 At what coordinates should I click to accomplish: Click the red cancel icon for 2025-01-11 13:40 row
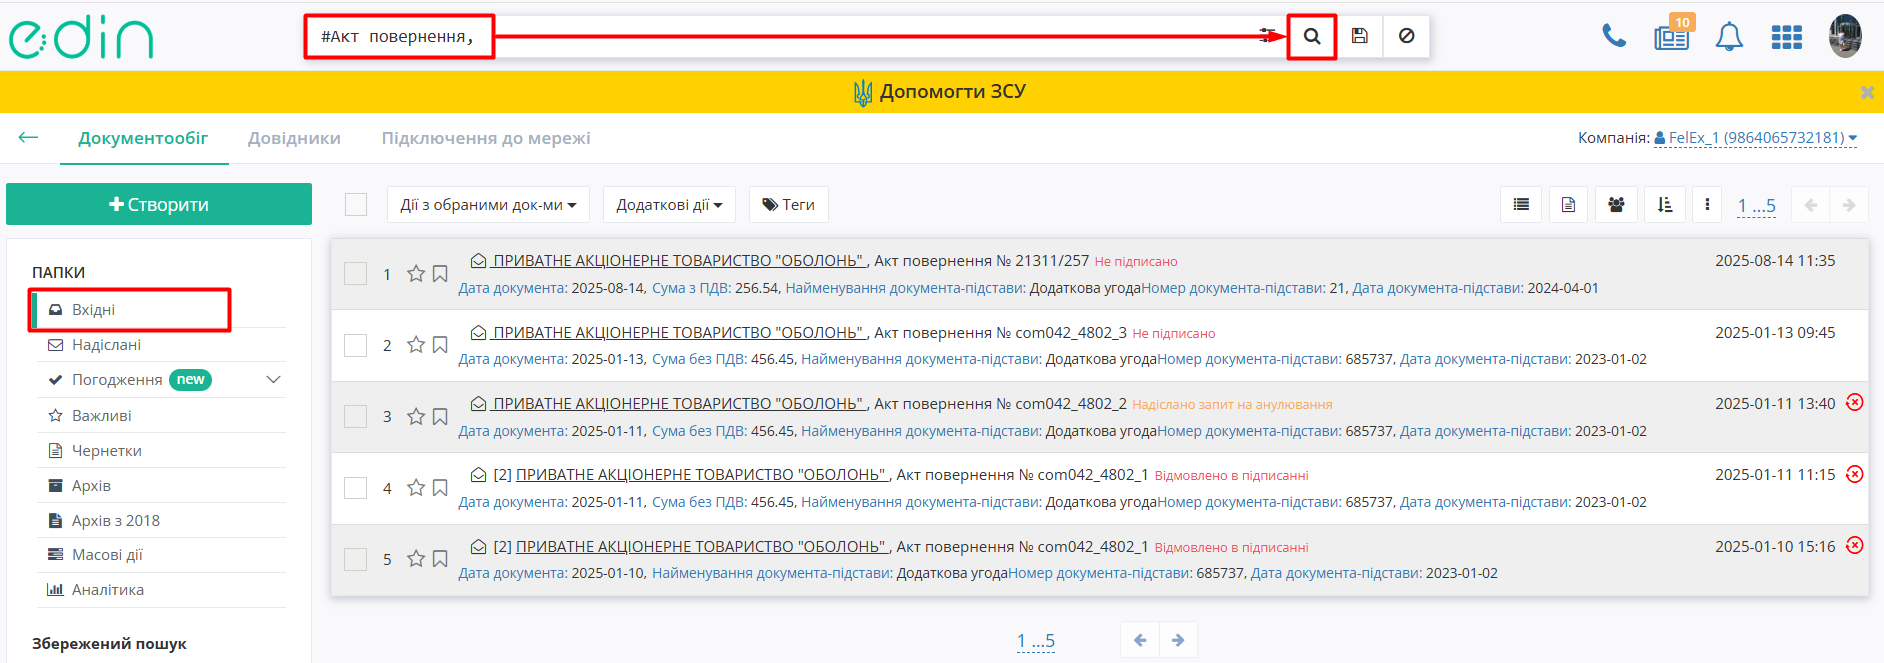point(1854,402)
